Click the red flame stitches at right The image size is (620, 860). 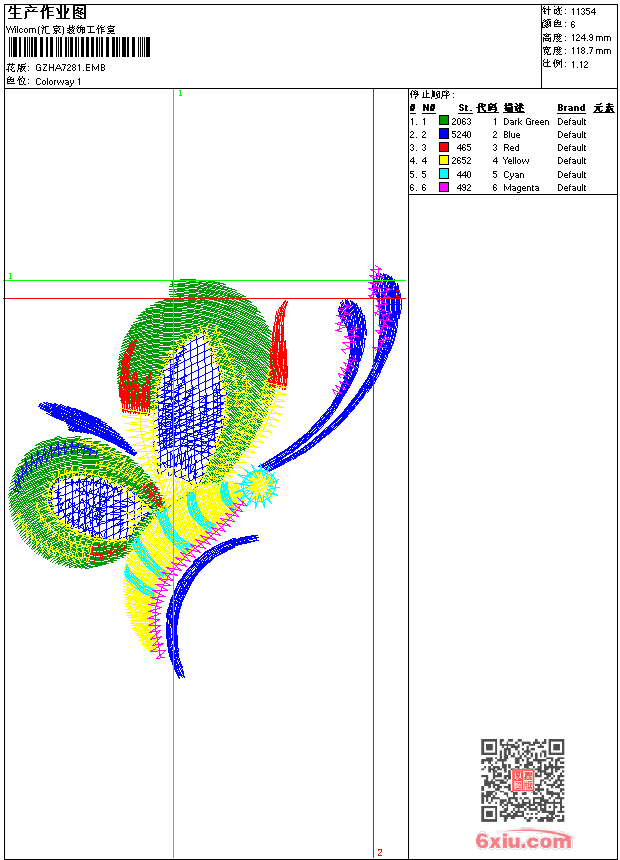279,346
